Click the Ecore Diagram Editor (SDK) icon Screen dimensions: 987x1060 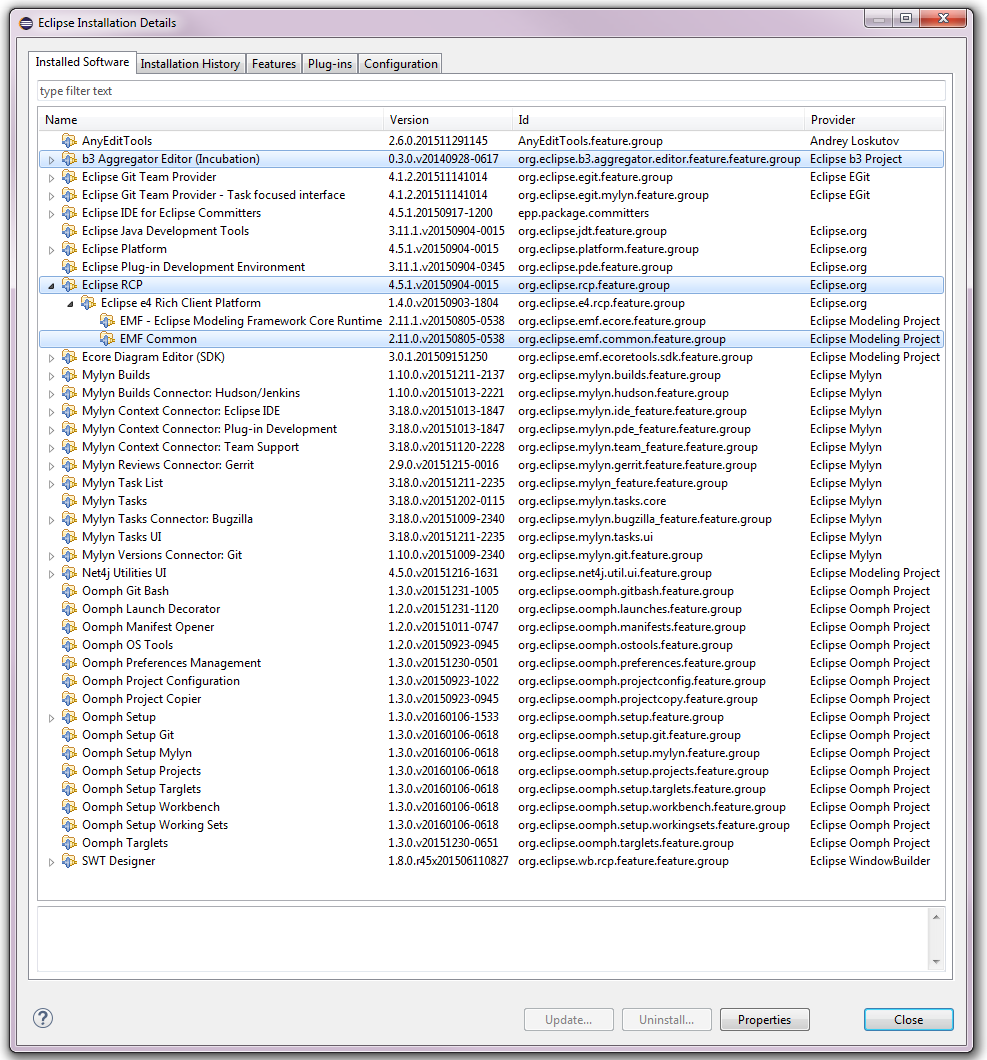[69, 357]
